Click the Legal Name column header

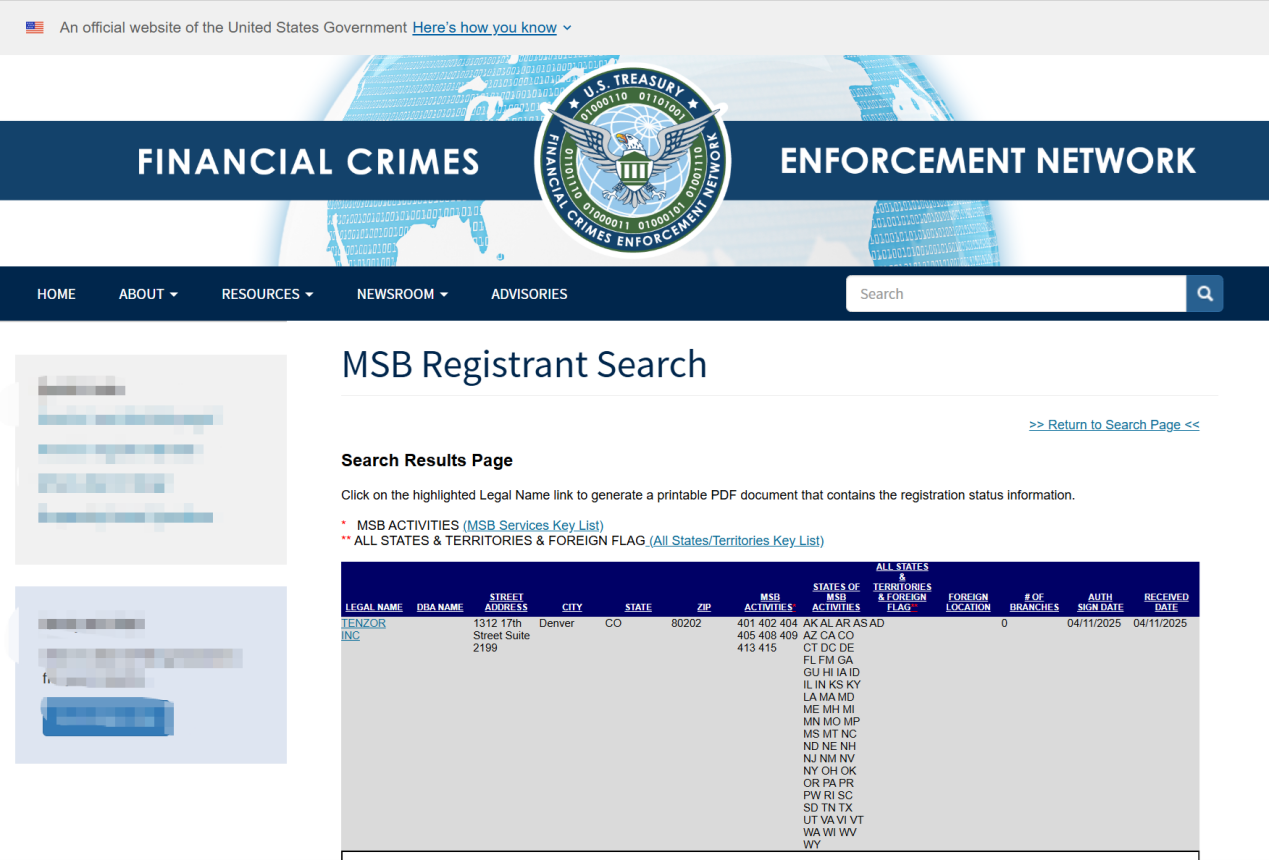coord(374,607)
